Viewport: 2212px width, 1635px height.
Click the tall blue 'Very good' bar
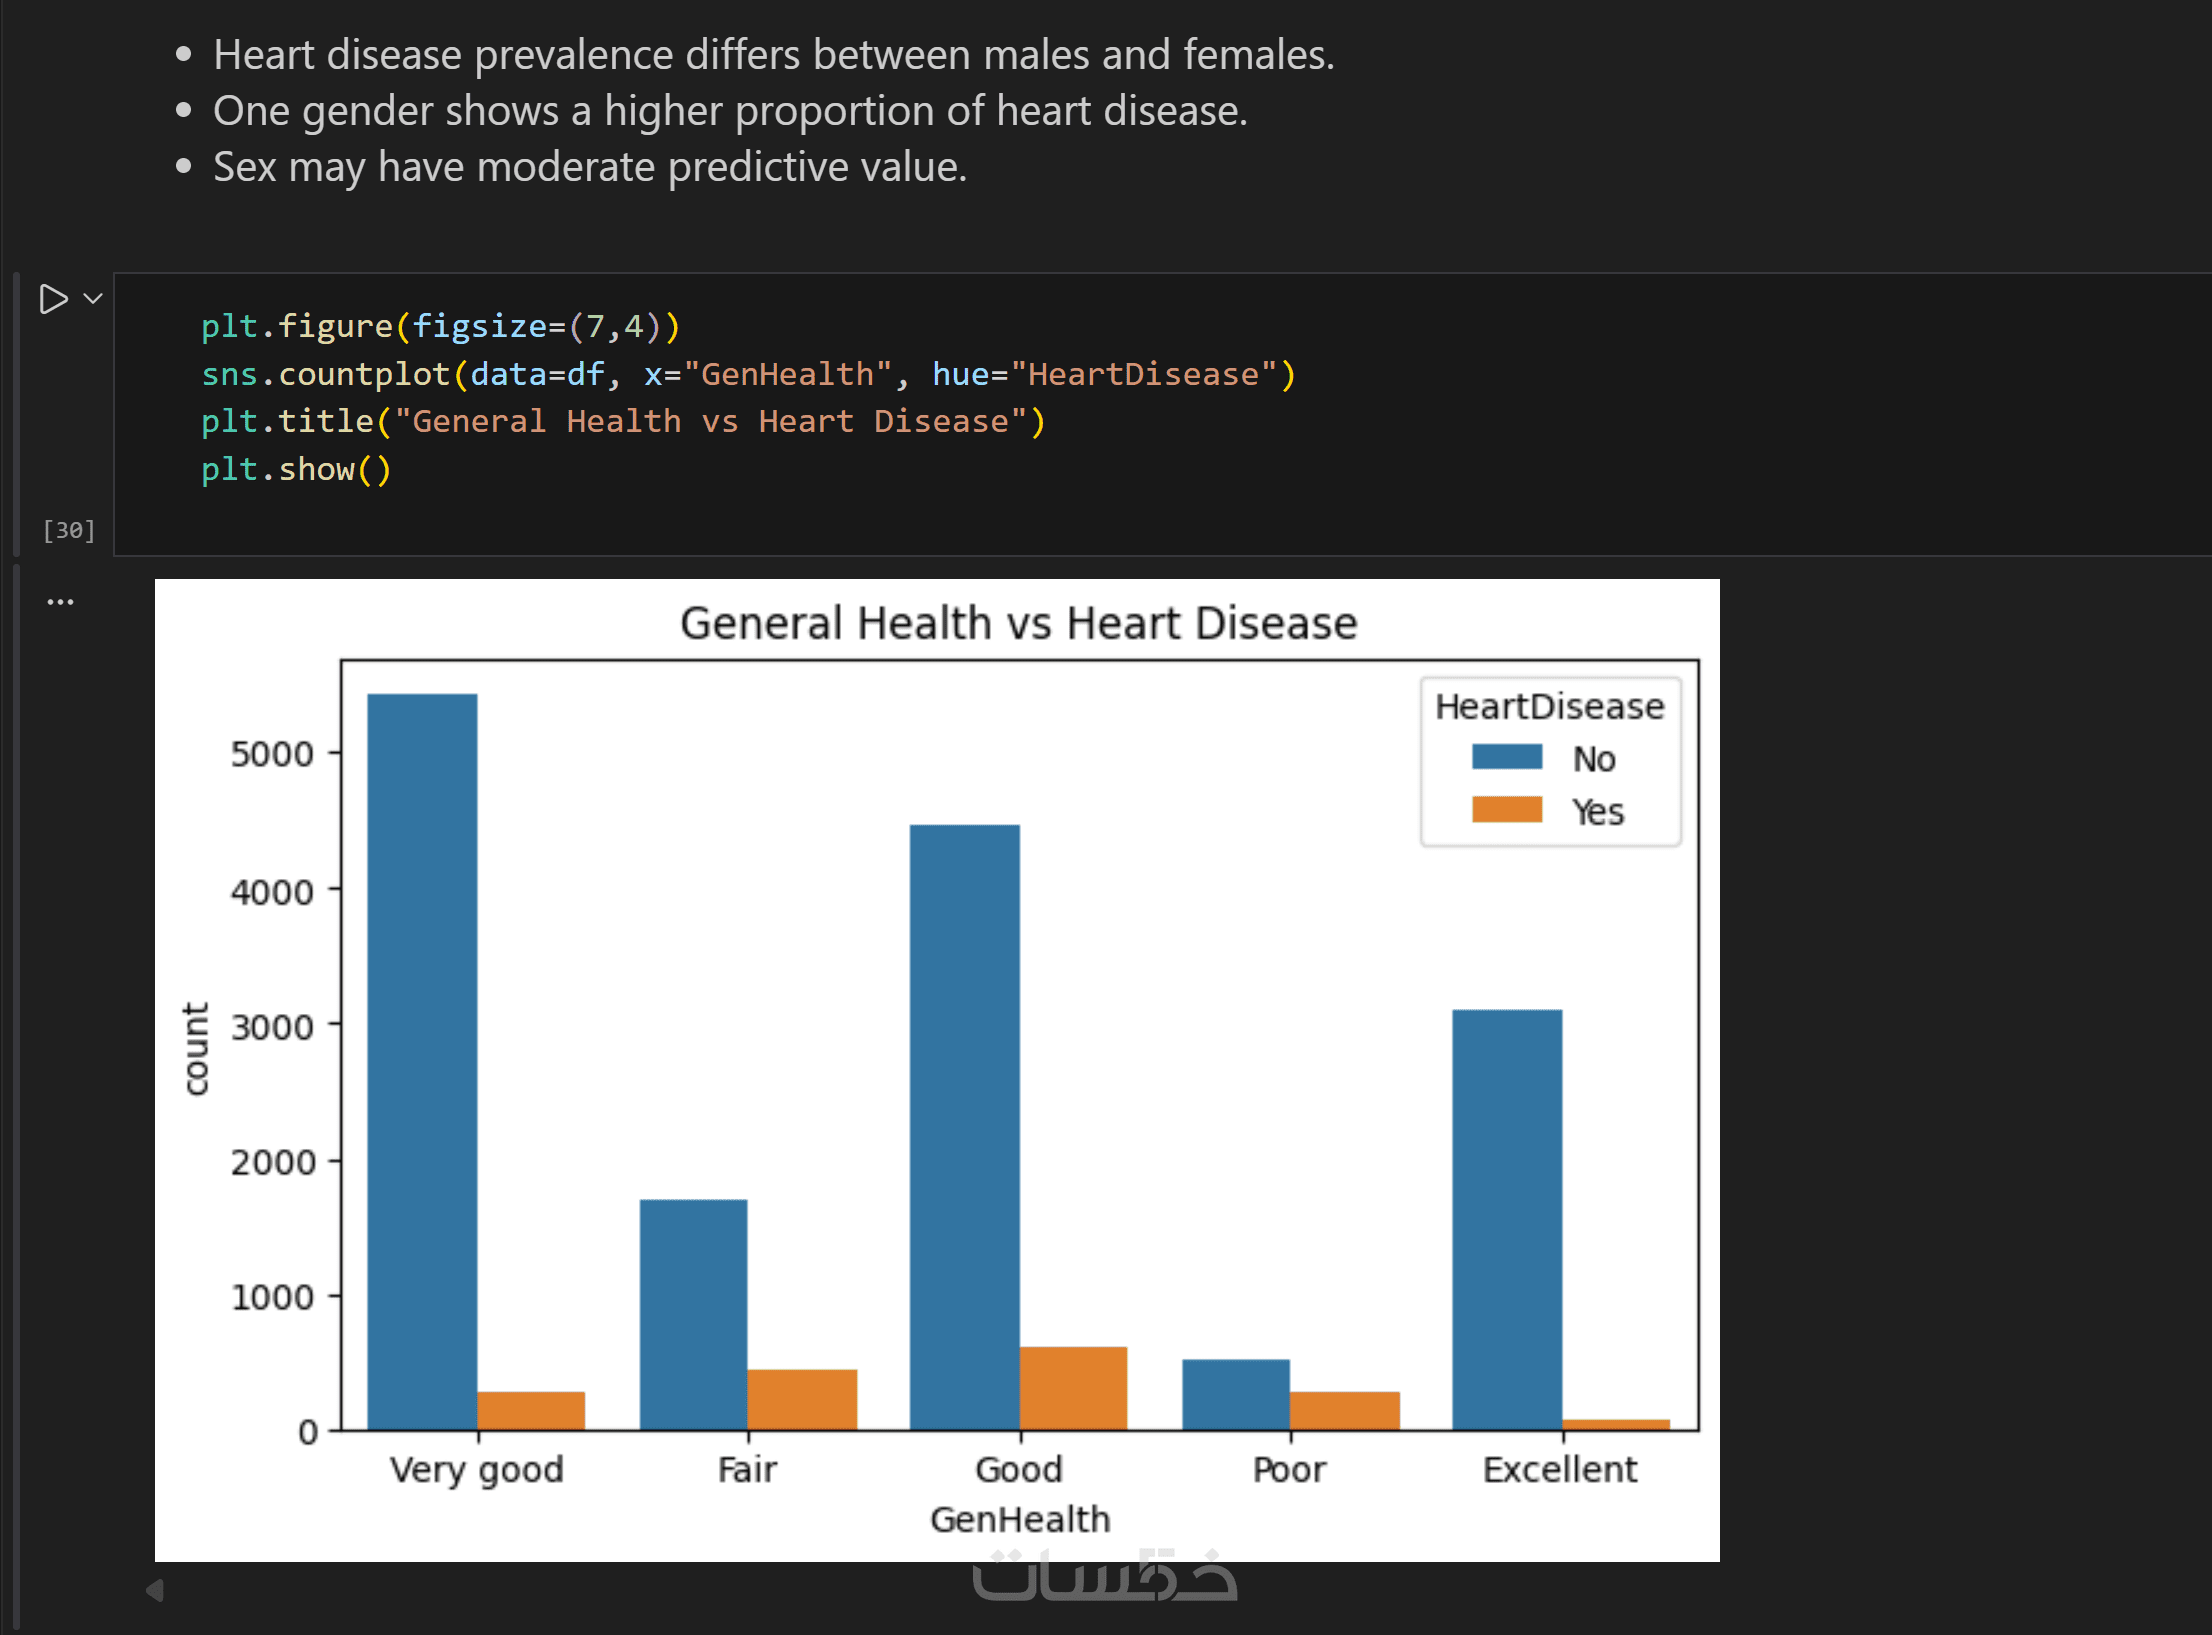point(422,1060)
